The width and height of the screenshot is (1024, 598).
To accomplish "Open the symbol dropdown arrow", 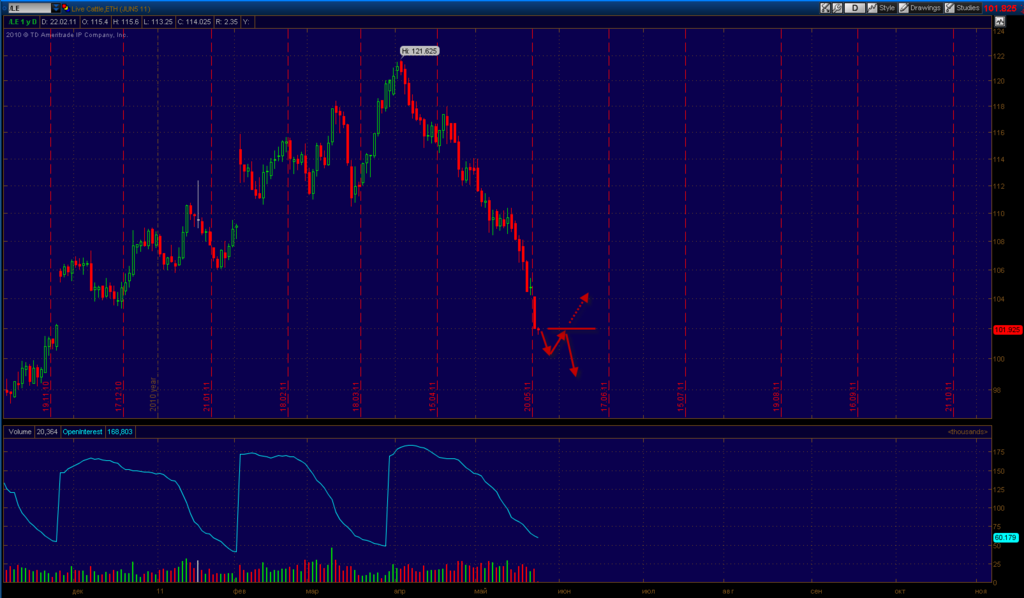I will pyautogui.click(x=56, y=8).
